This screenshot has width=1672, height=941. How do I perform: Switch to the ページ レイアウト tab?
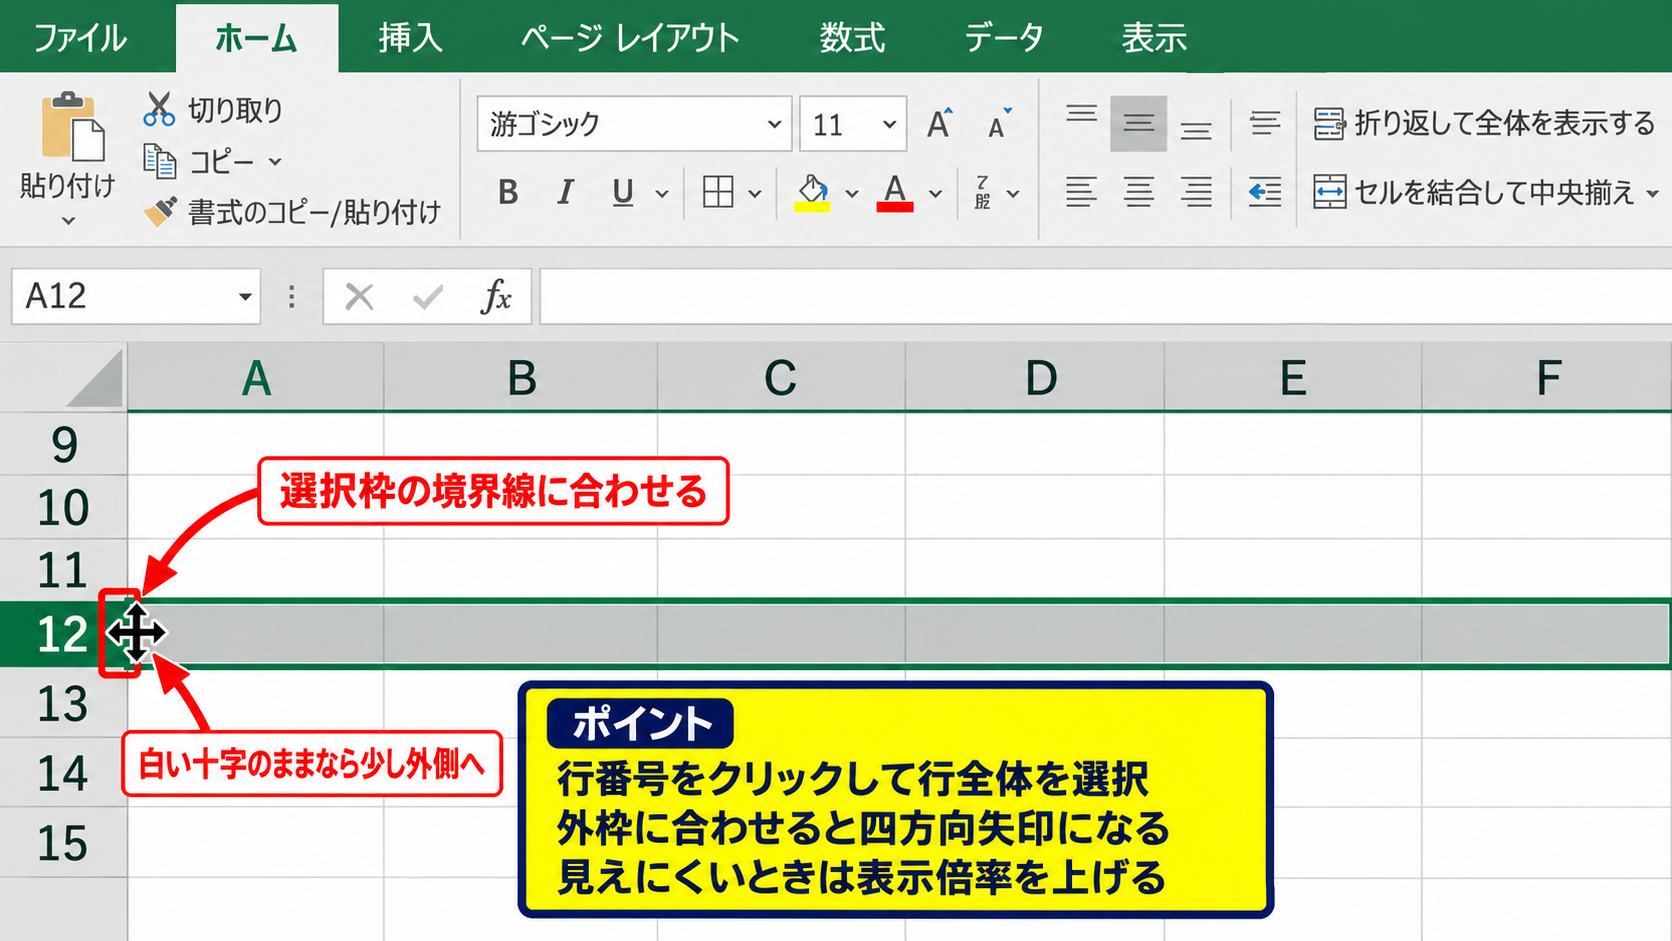pyautogui.click(x=630, y=38)
